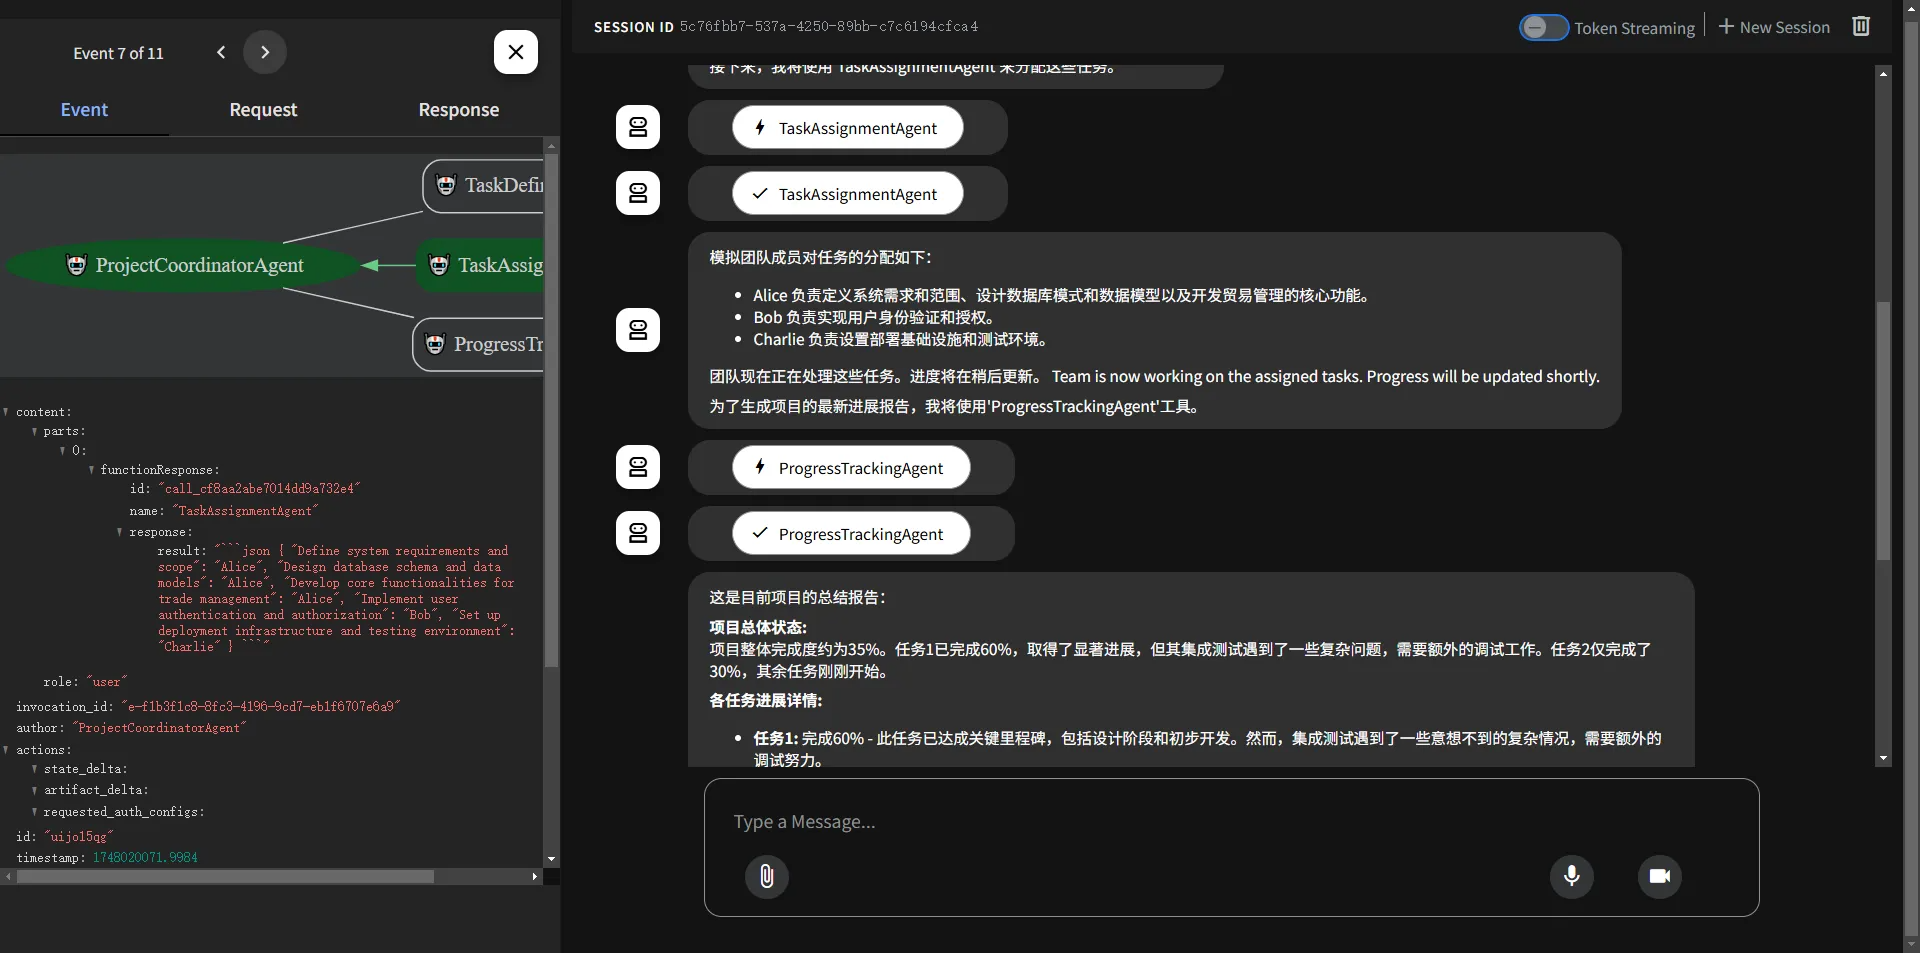Click the name value TaskAssignmentAgent in the tree
The height and width of the screenshot is (953, 1920).
tap(245, 511)
